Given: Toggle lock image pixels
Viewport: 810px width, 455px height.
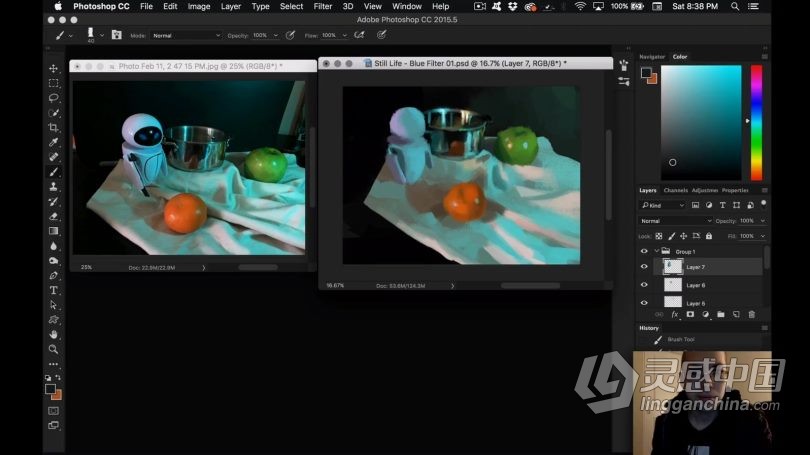Looking at the screenshot, I should 671,236.
